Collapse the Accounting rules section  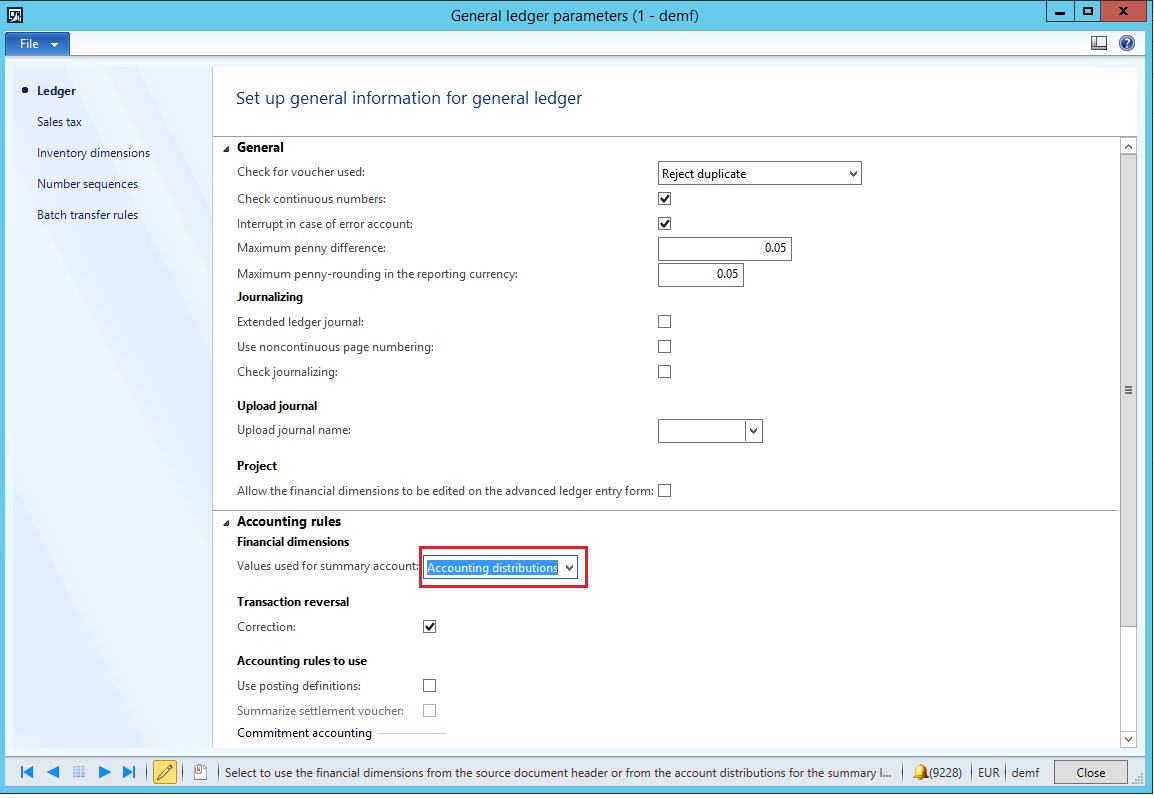pyautogui.click(x=226, y=522)
